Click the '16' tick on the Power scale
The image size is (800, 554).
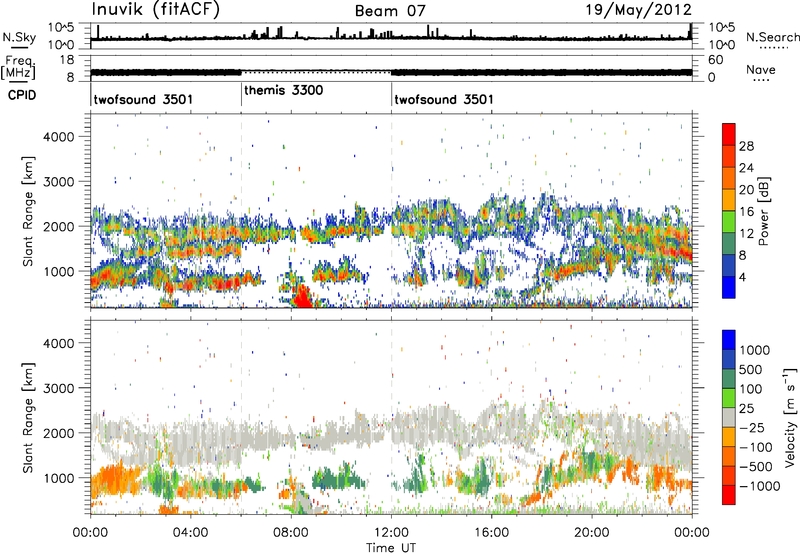[x=746, y=212]
